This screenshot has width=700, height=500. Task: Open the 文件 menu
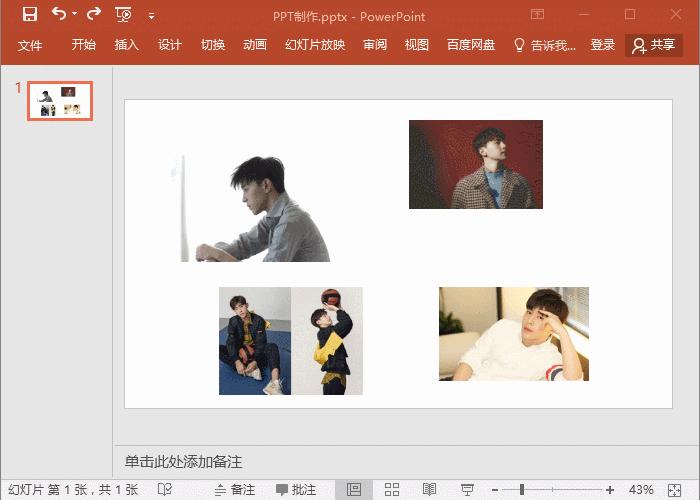pyautogui.click(x=30, y=45)
